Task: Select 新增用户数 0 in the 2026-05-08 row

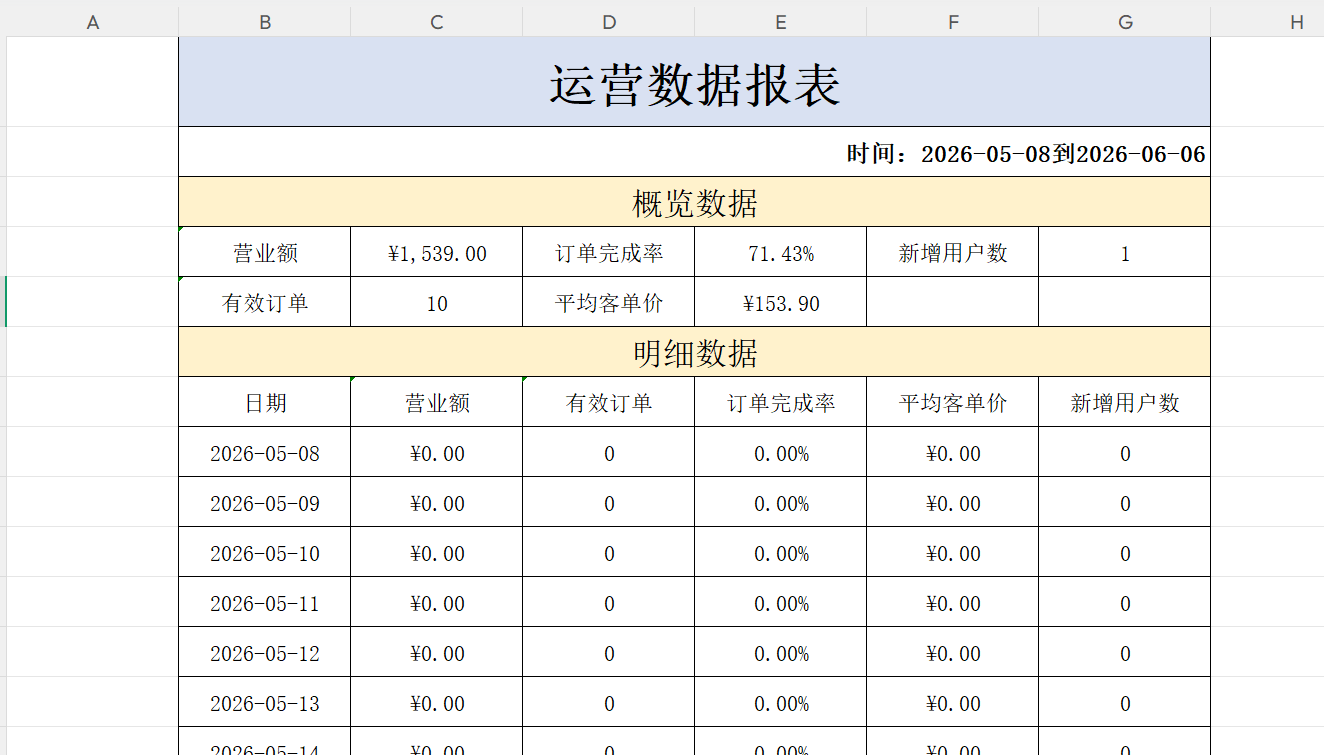Action: (x=1125, y=452)
